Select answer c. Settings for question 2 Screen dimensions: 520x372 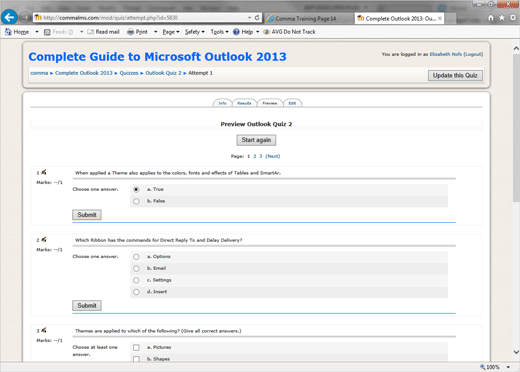point(136,280)
